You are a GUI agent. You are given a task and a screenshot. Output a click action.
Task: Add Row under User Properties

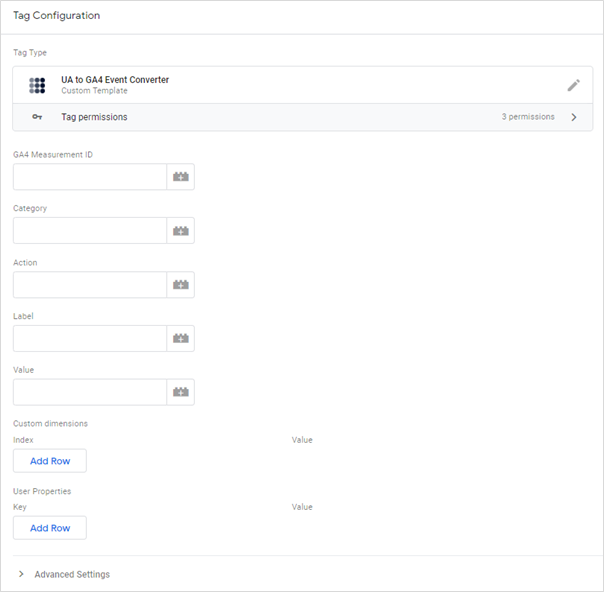coord(50,528)
